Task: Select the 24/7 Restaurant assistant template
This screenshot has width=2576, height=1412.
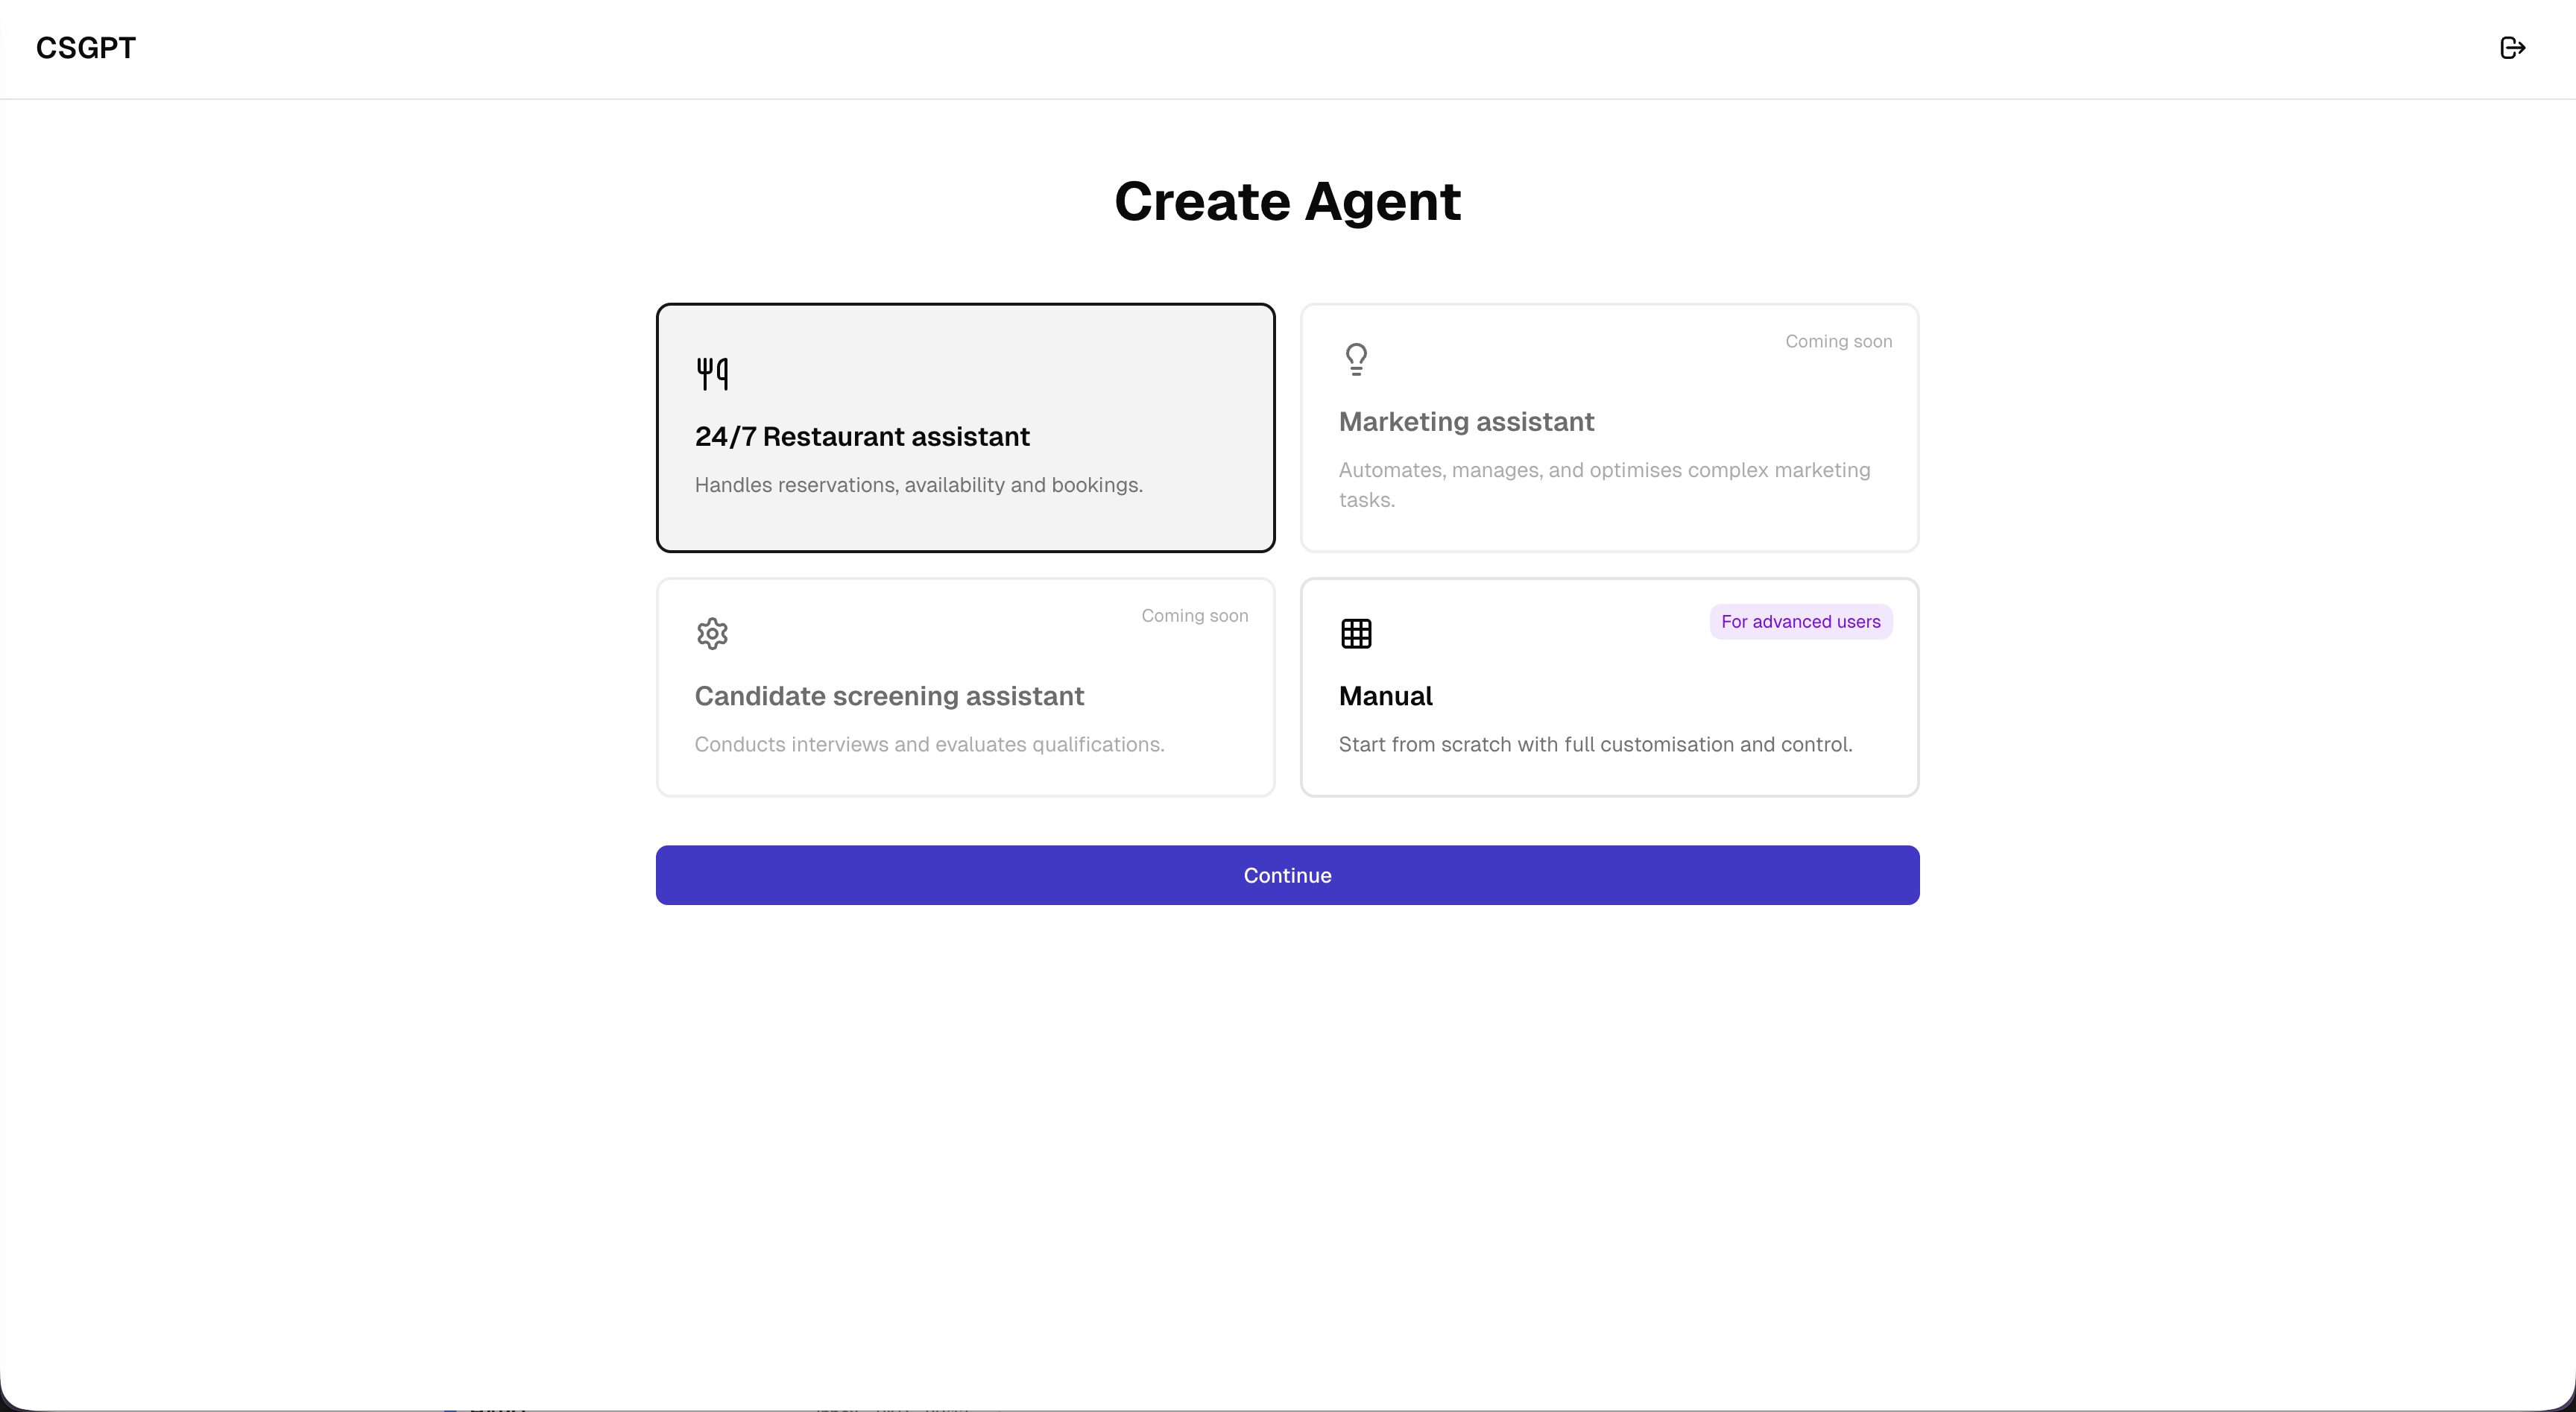Action: 964,428
